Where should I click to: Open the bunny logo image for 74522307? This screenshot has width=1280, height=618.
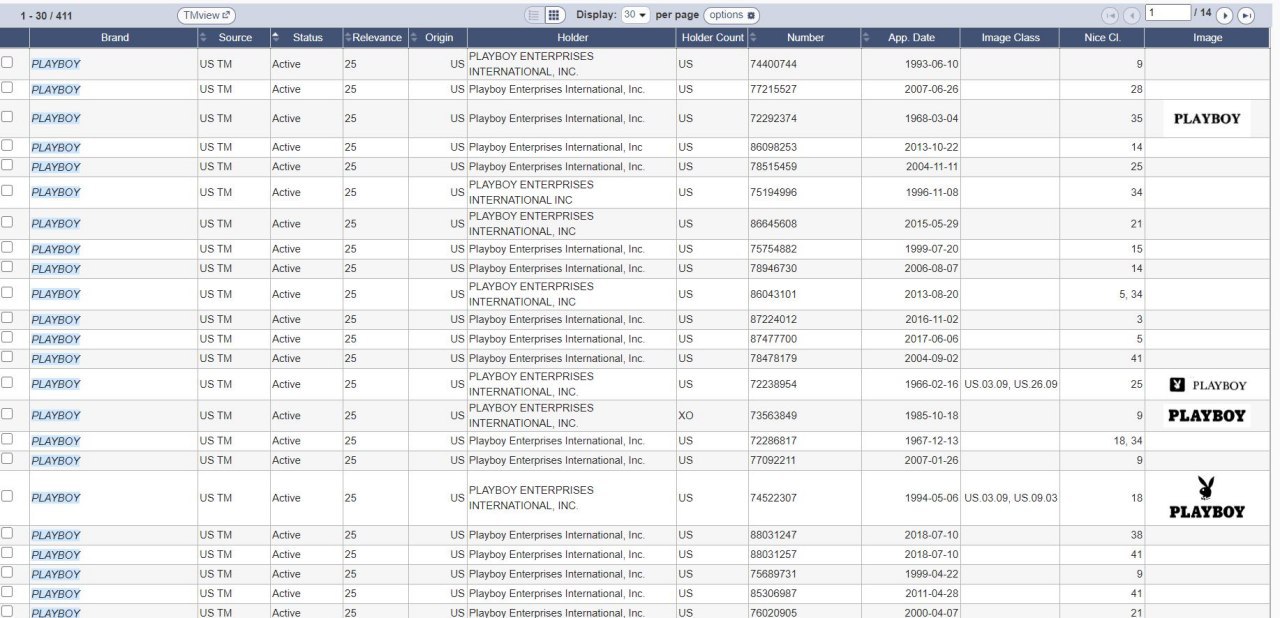coord(1207,498)
